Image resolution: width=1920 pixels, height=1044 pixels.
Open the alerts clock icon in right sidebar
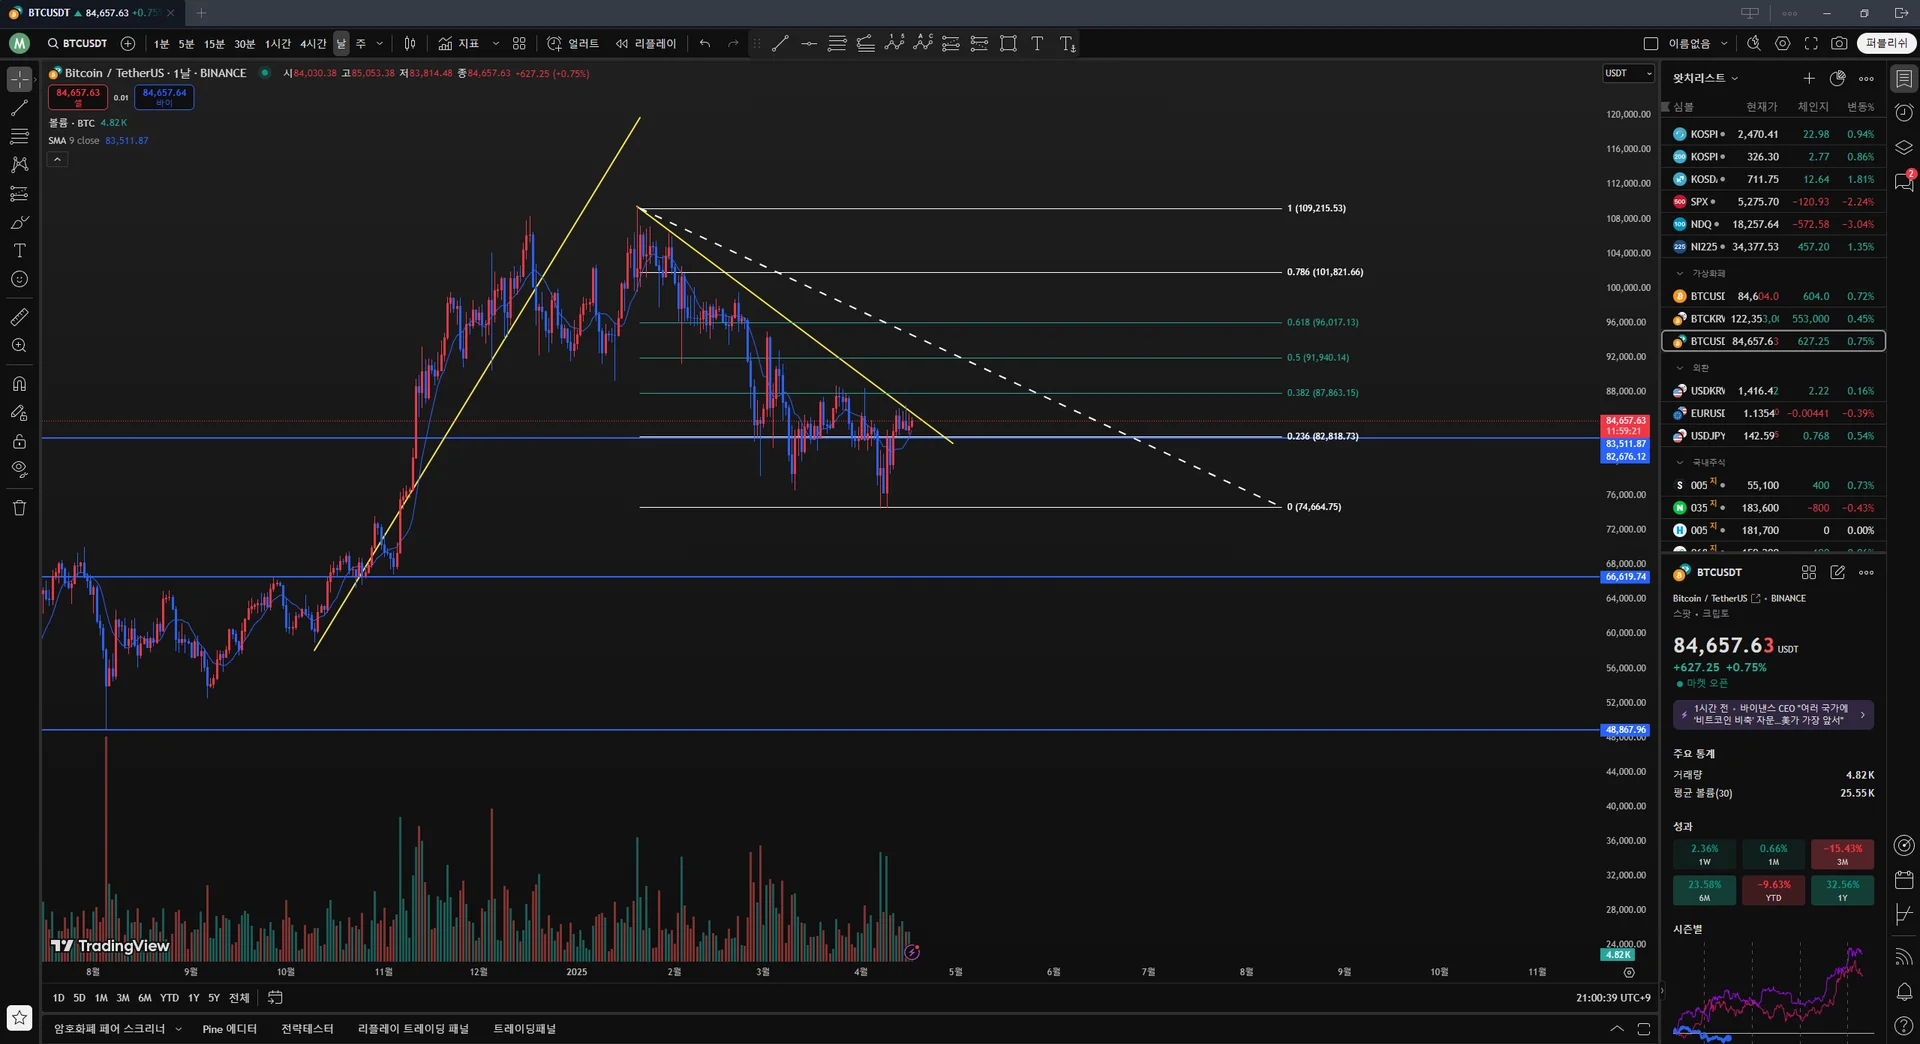[x=1904, y=113]
